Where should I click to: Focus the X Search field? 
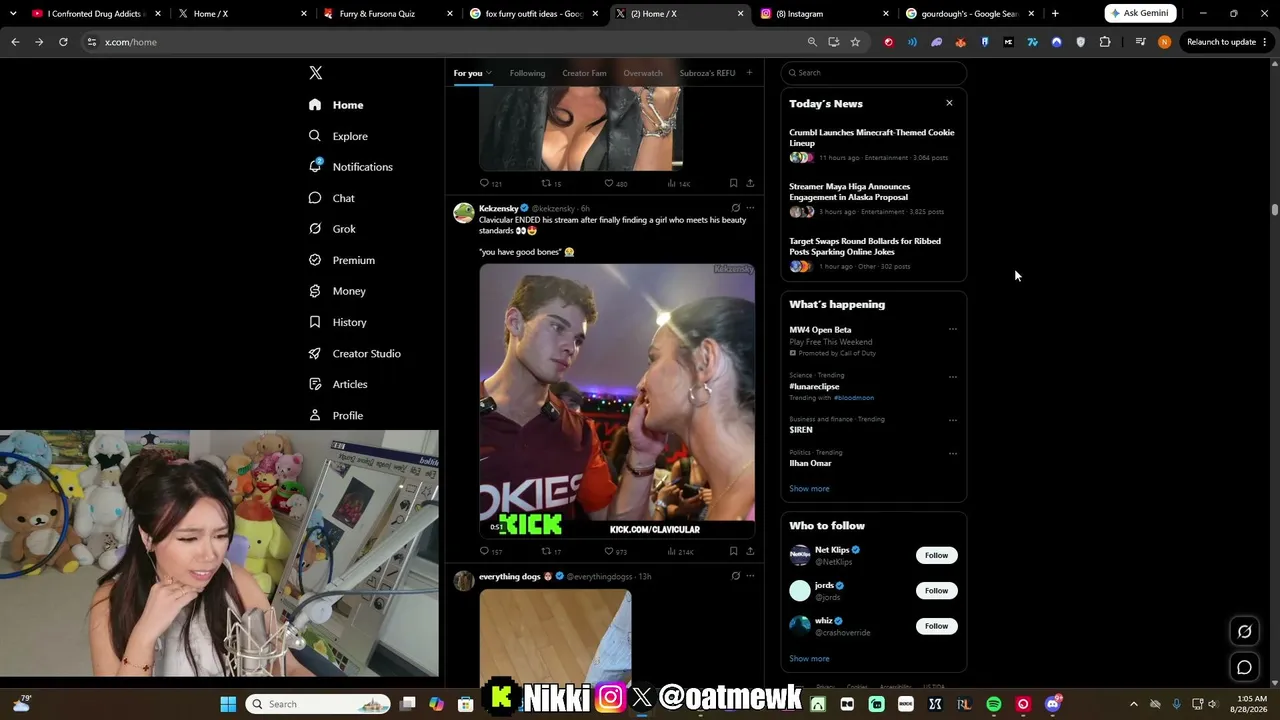(x=874, y=73)
